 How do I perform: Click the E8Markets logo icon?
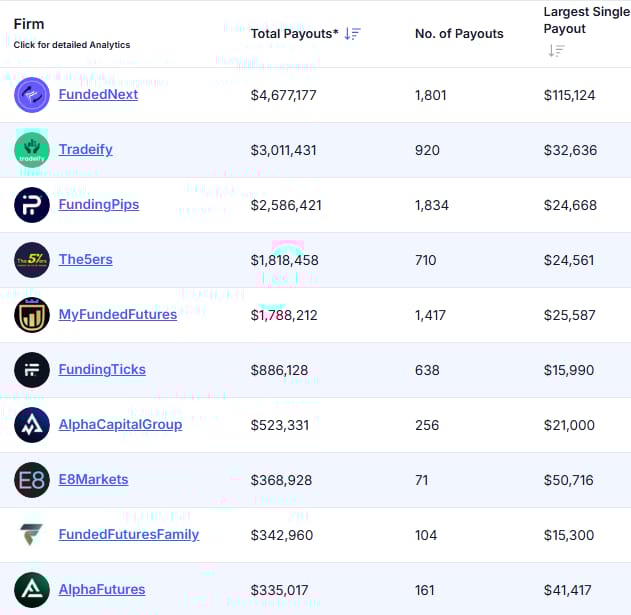(x=32, y=480)
